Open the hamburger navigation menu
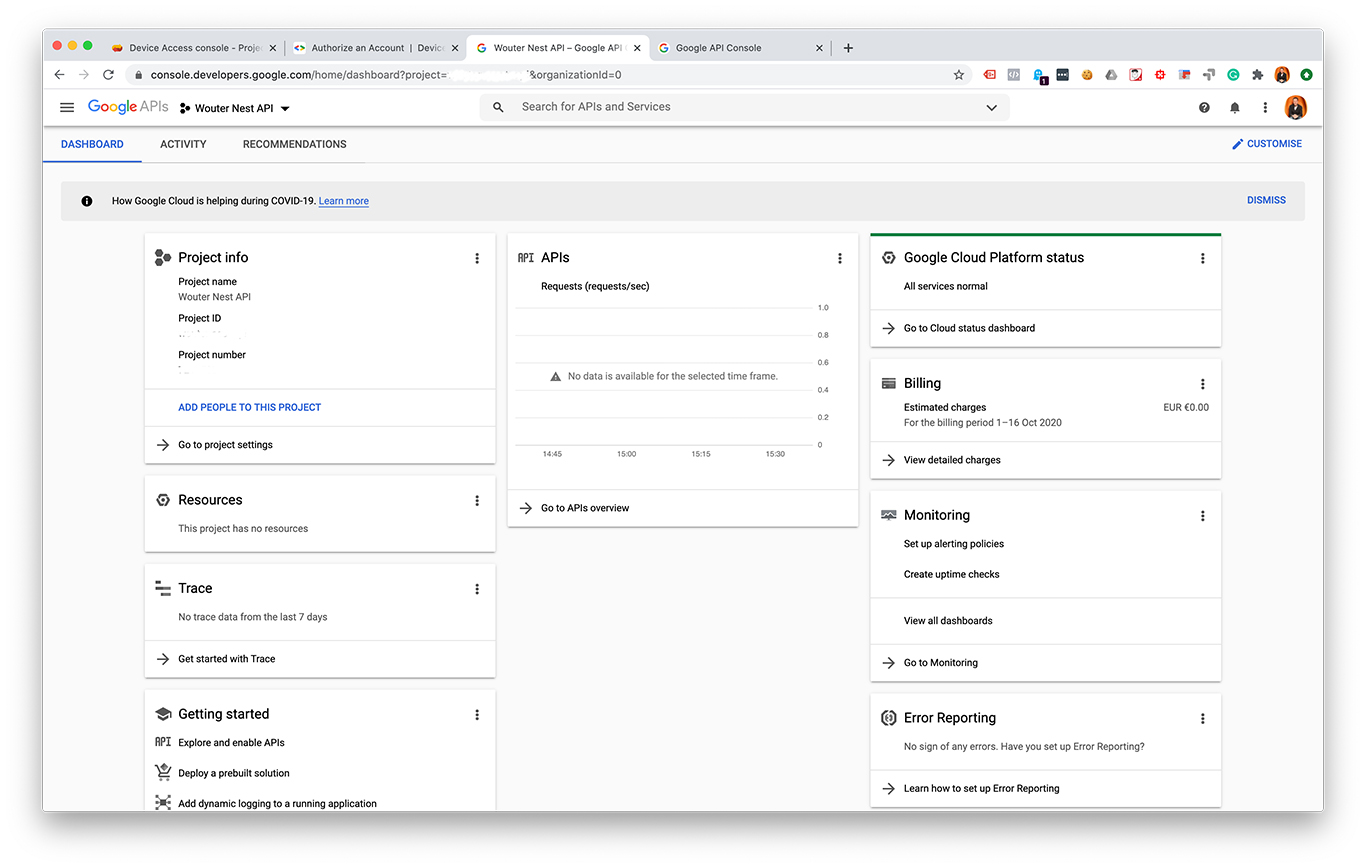Image resolution: width=1366 pixels, height=868 pixels. tap(67, 108)
